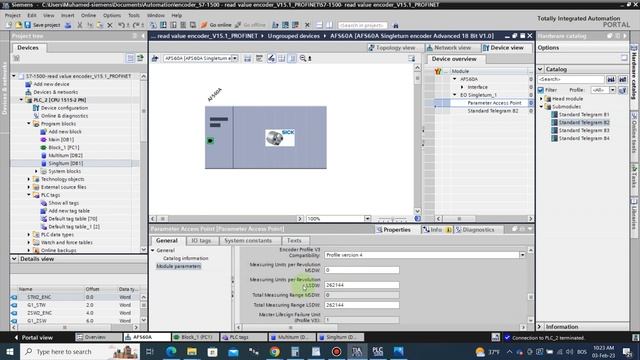640x360 pixels.
Task: Select Online & diagnostics tree item
Action: coord(64,116)
